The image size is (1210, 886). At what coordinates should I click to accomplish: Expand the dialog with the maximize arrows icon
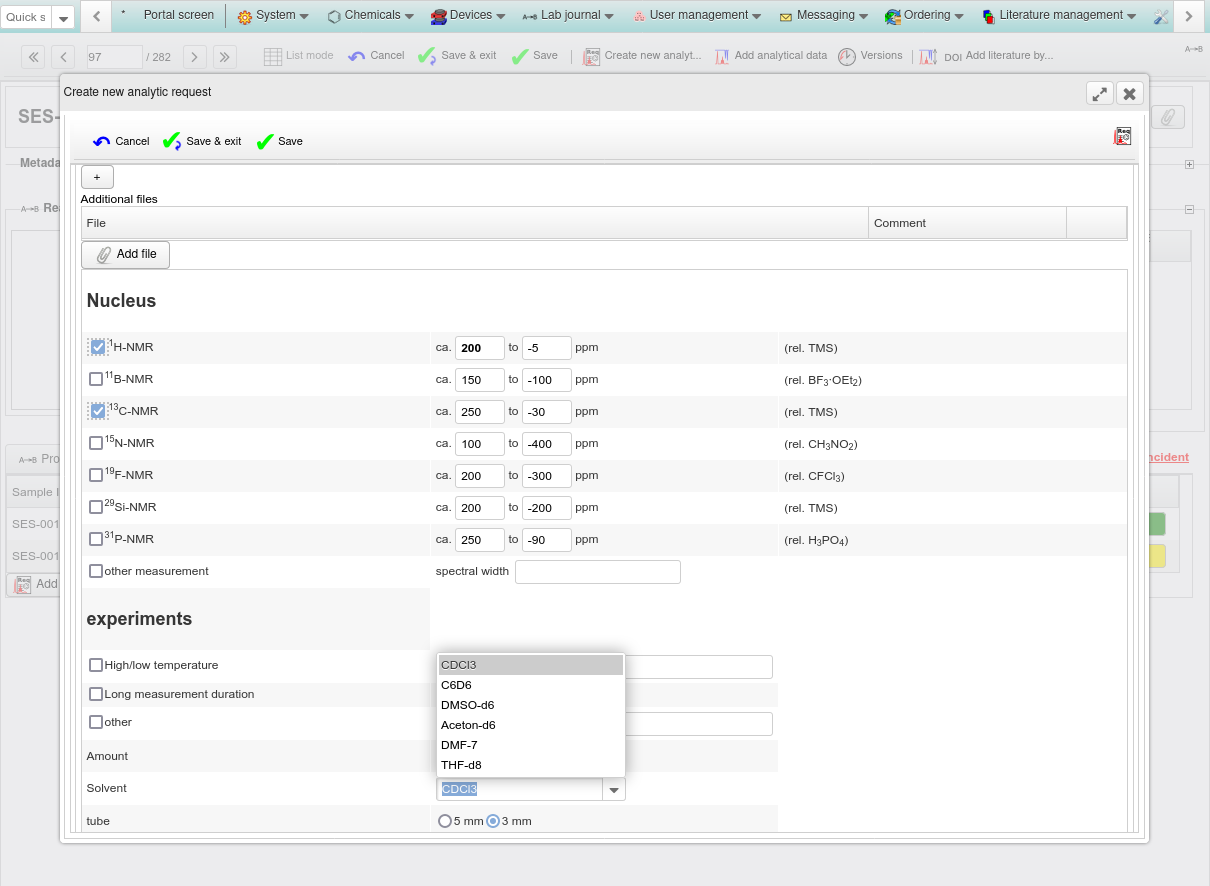click(x=1099, y=94)
